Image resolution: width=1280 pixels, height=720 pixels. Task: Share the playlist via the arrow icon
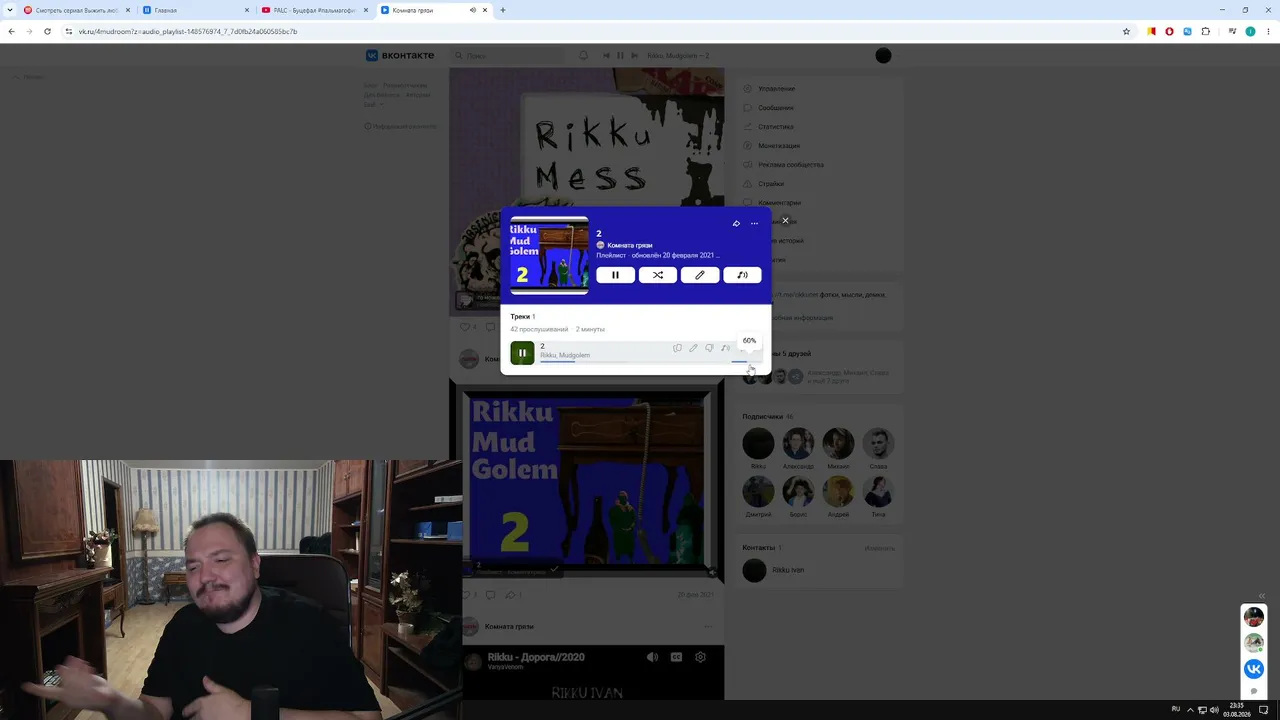point(736,223)
